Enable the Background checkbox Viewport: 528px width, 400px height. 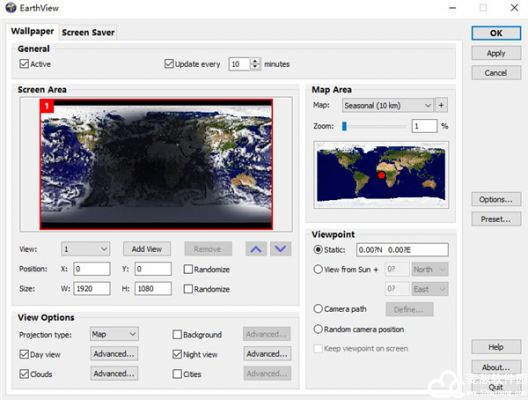(177, 334)
